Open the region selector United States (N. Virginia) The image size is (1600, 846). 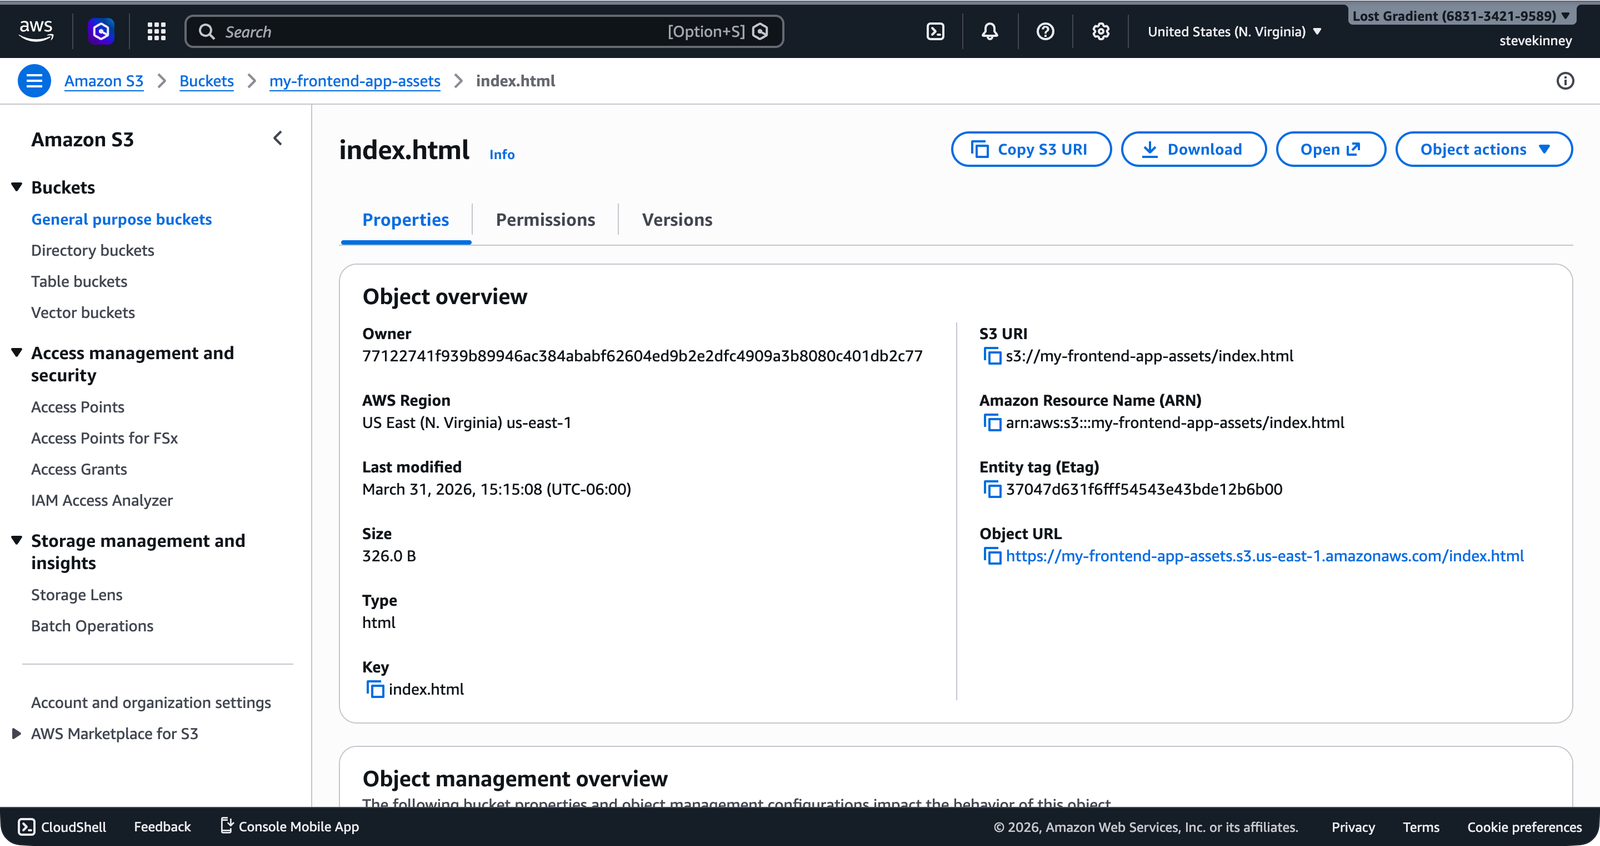click(1234, 32)
